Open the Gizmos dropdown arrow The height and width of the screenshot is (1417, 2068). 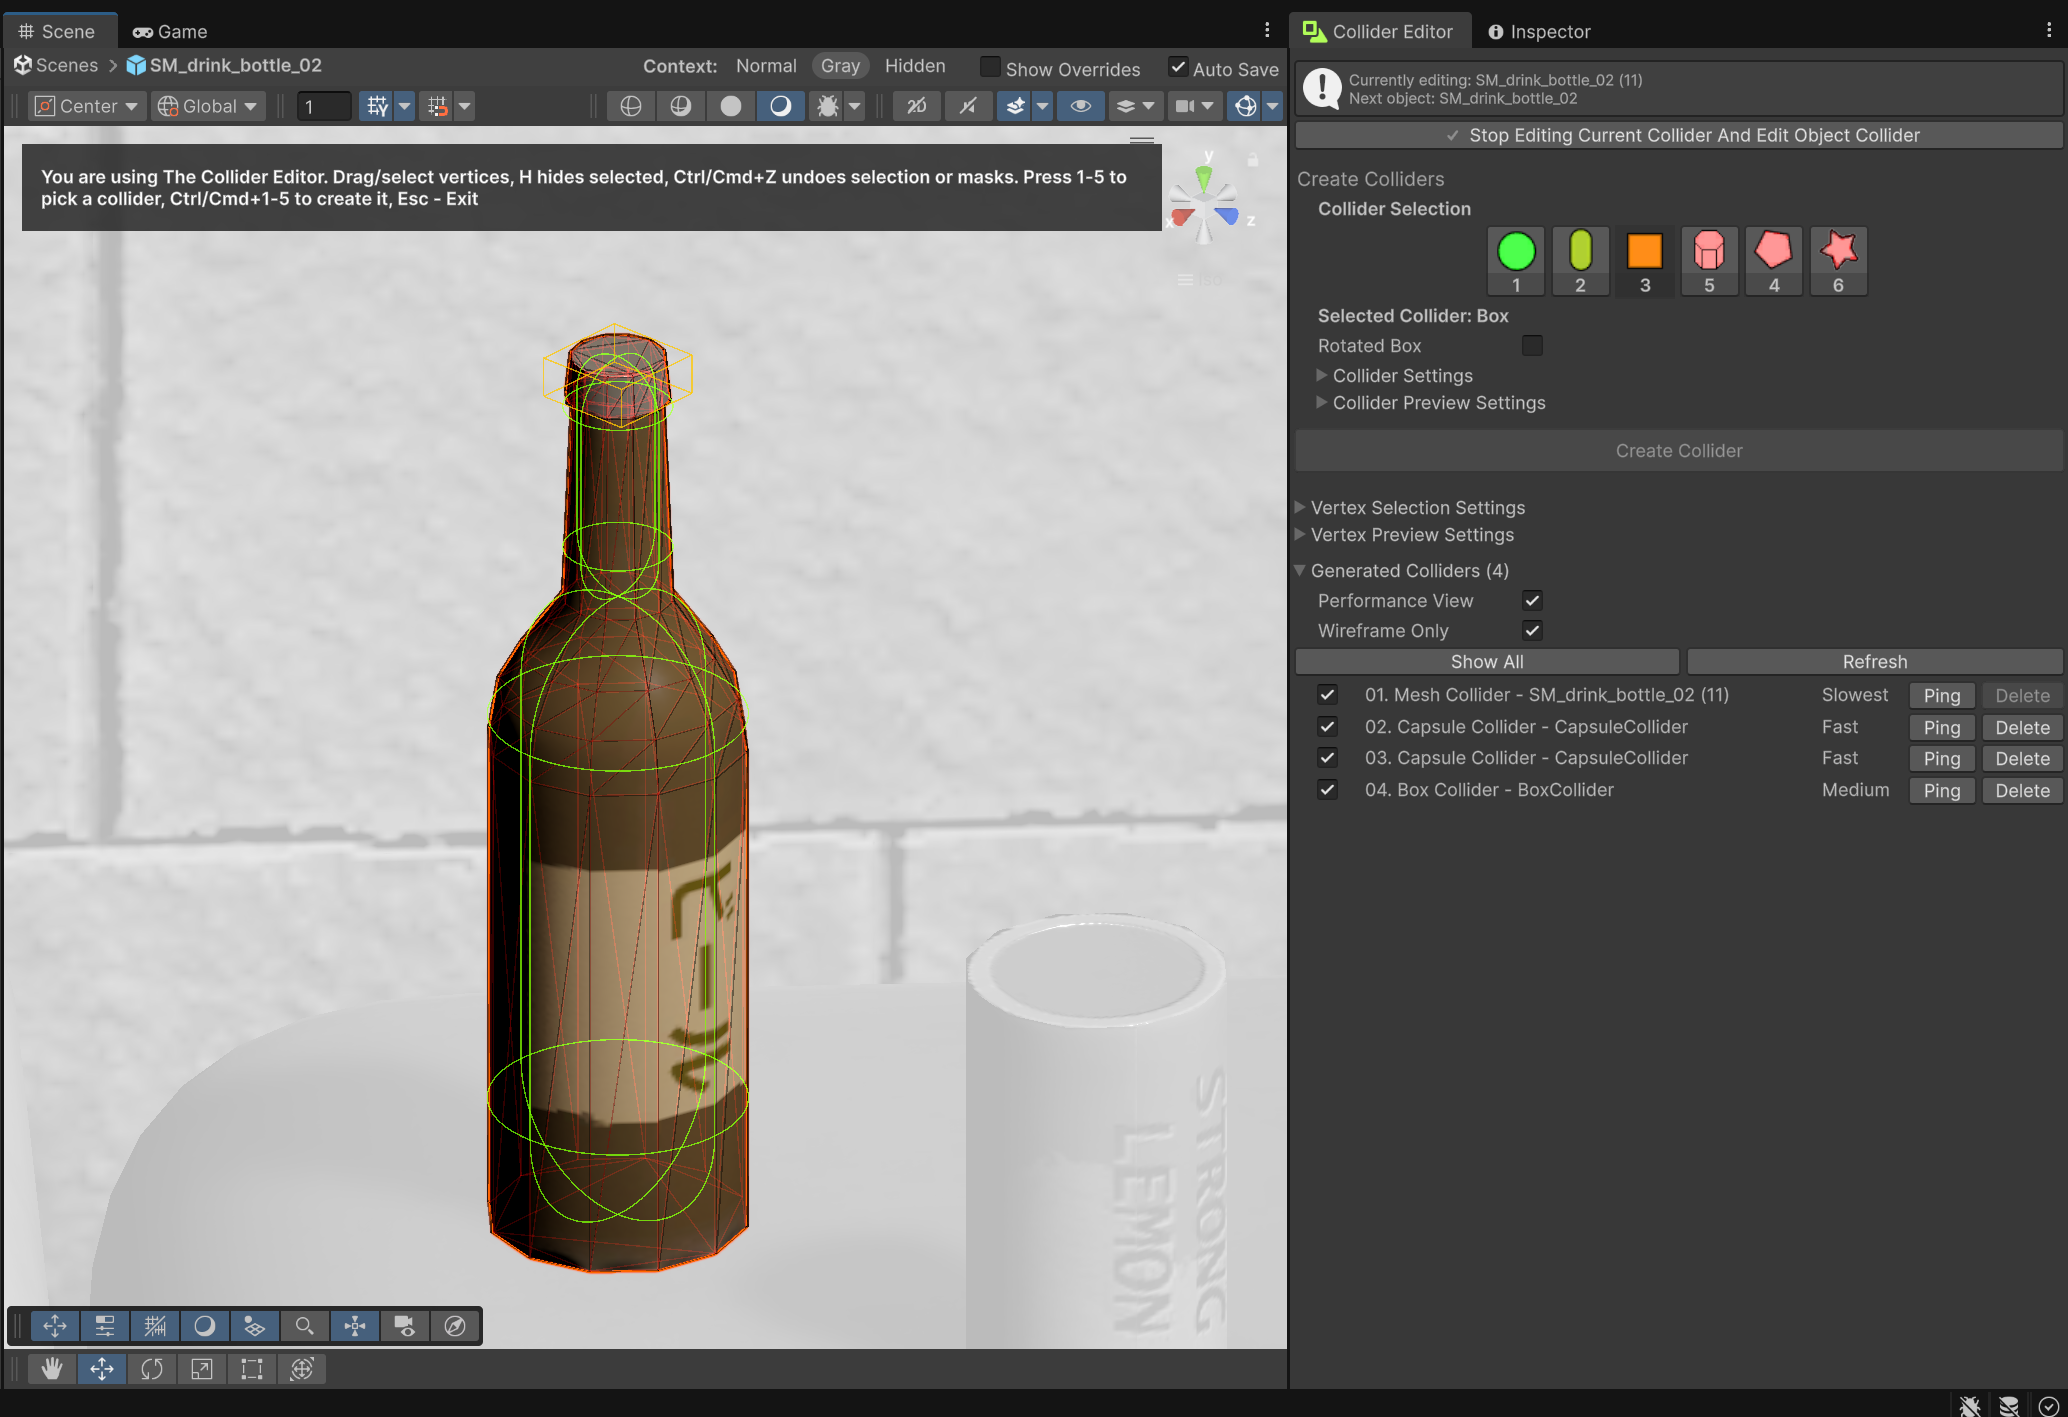point(1272,106)
